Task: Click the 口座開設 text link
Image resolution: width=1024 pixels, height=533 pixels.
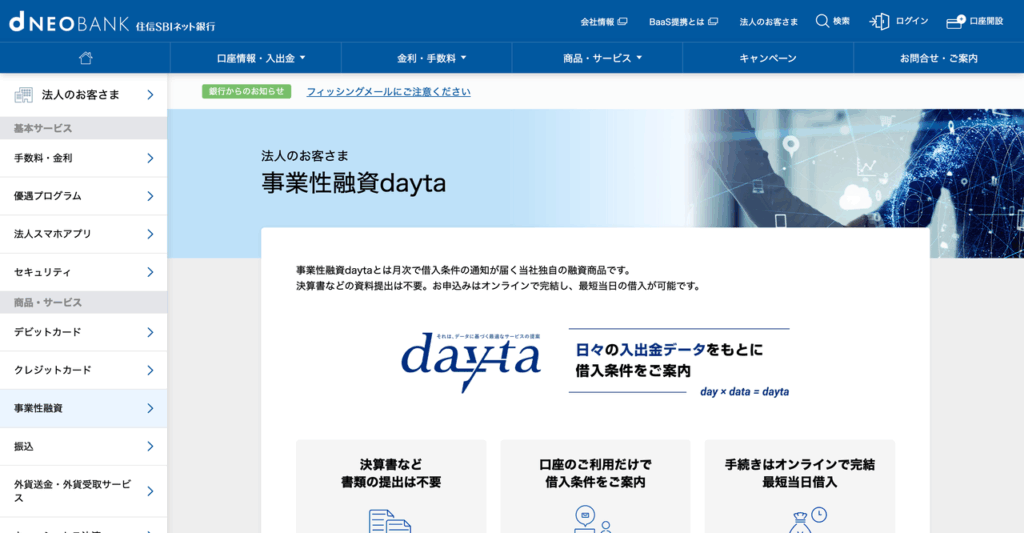Action: pos(986,21)
